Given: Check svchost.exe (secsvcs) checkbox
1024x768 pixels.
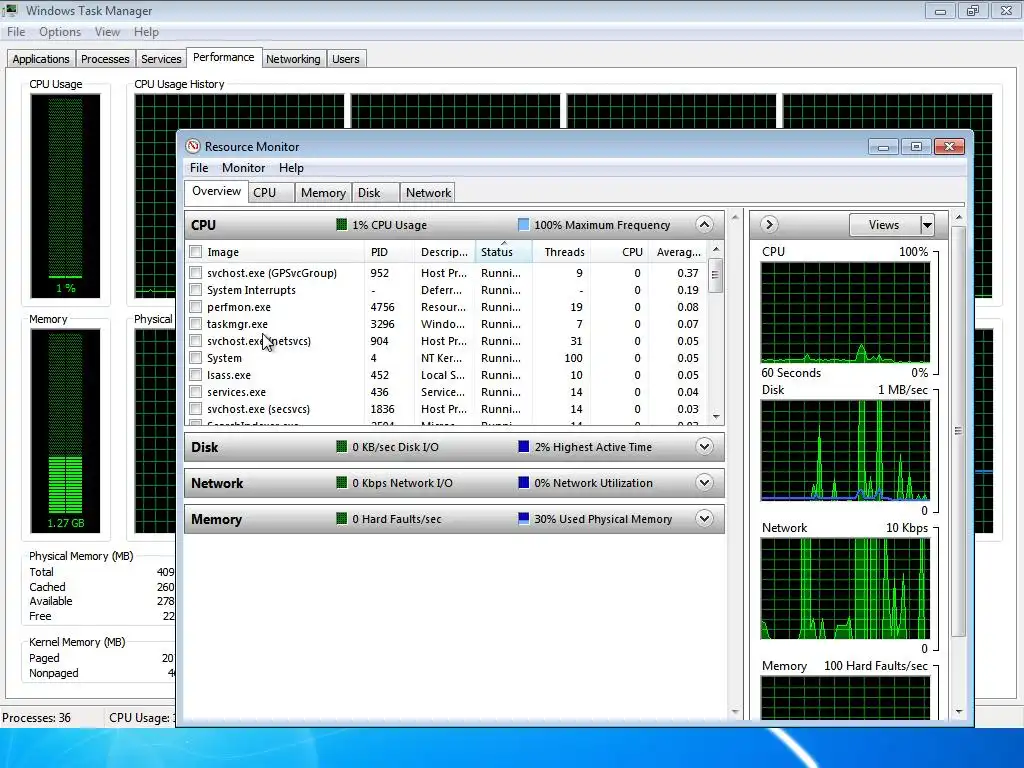Looking at the screenshot, I should [195, 408].
